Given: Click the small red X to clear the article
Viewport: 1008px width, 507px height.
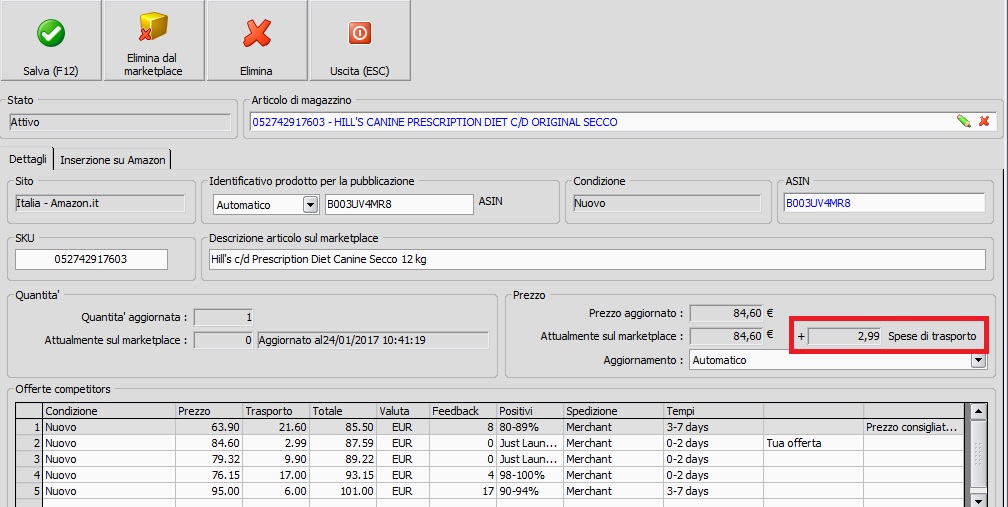Looking at the screenshot, I should (984, 121).
